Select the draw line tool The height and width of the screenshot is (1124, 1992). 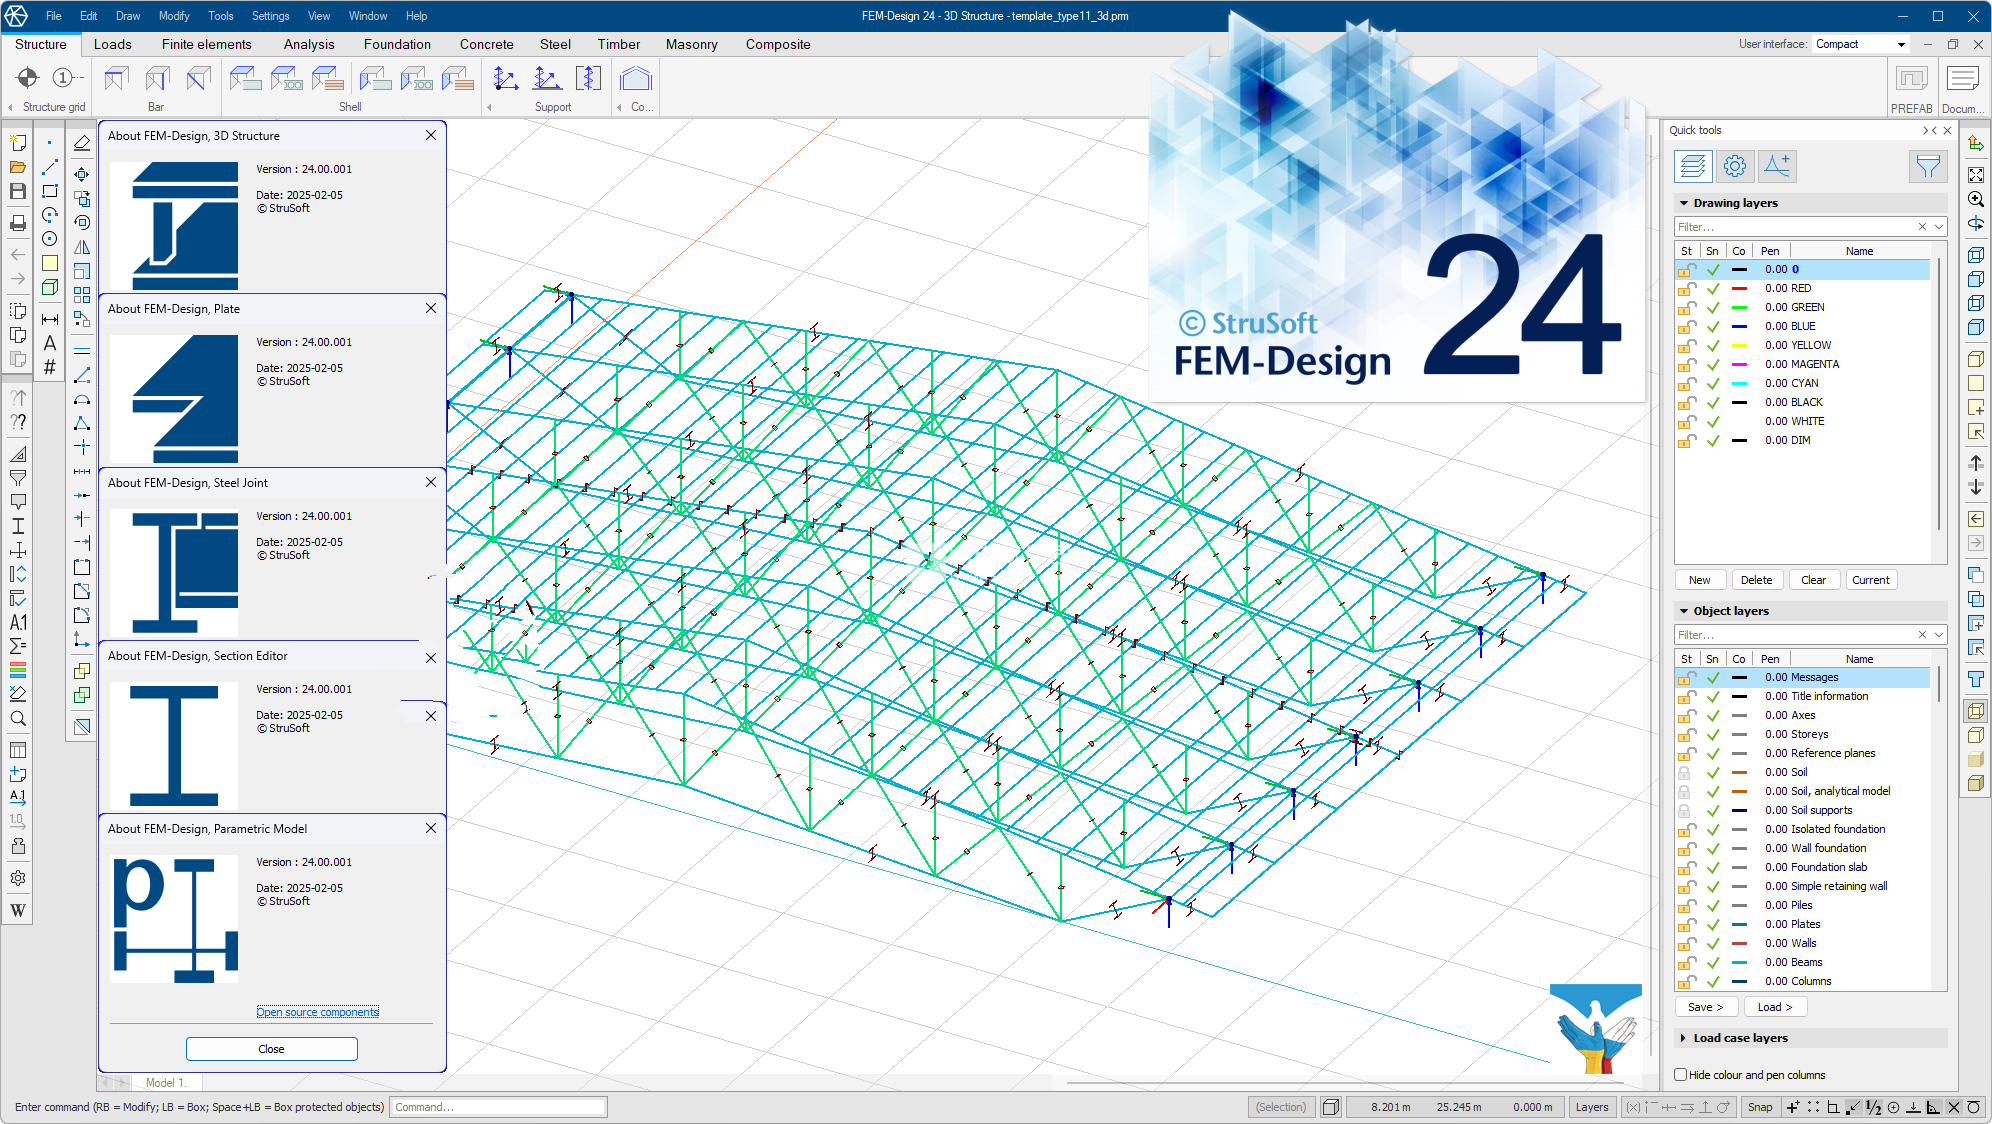[50, 167]
